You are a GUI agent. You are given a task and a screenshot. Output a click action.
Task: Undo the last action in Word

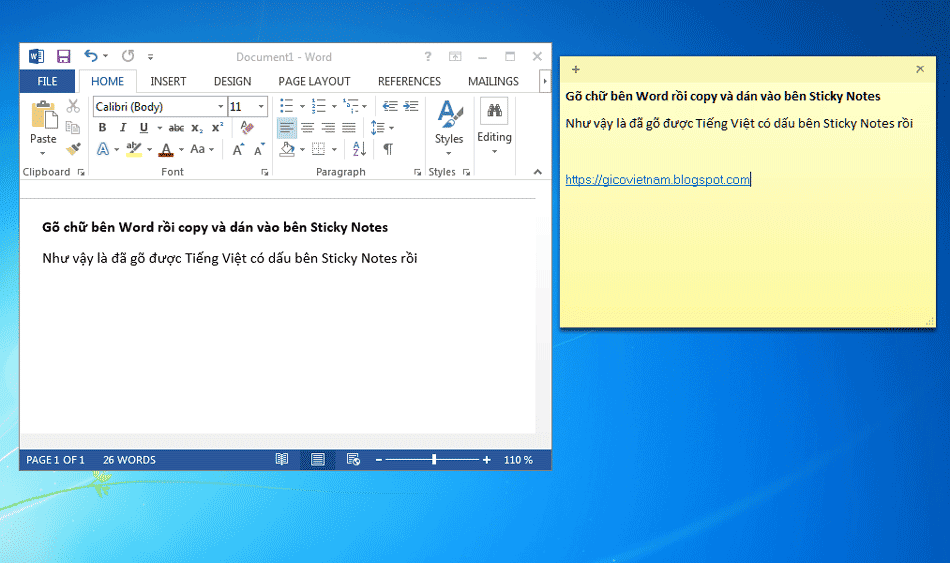(x=91, y=56)
